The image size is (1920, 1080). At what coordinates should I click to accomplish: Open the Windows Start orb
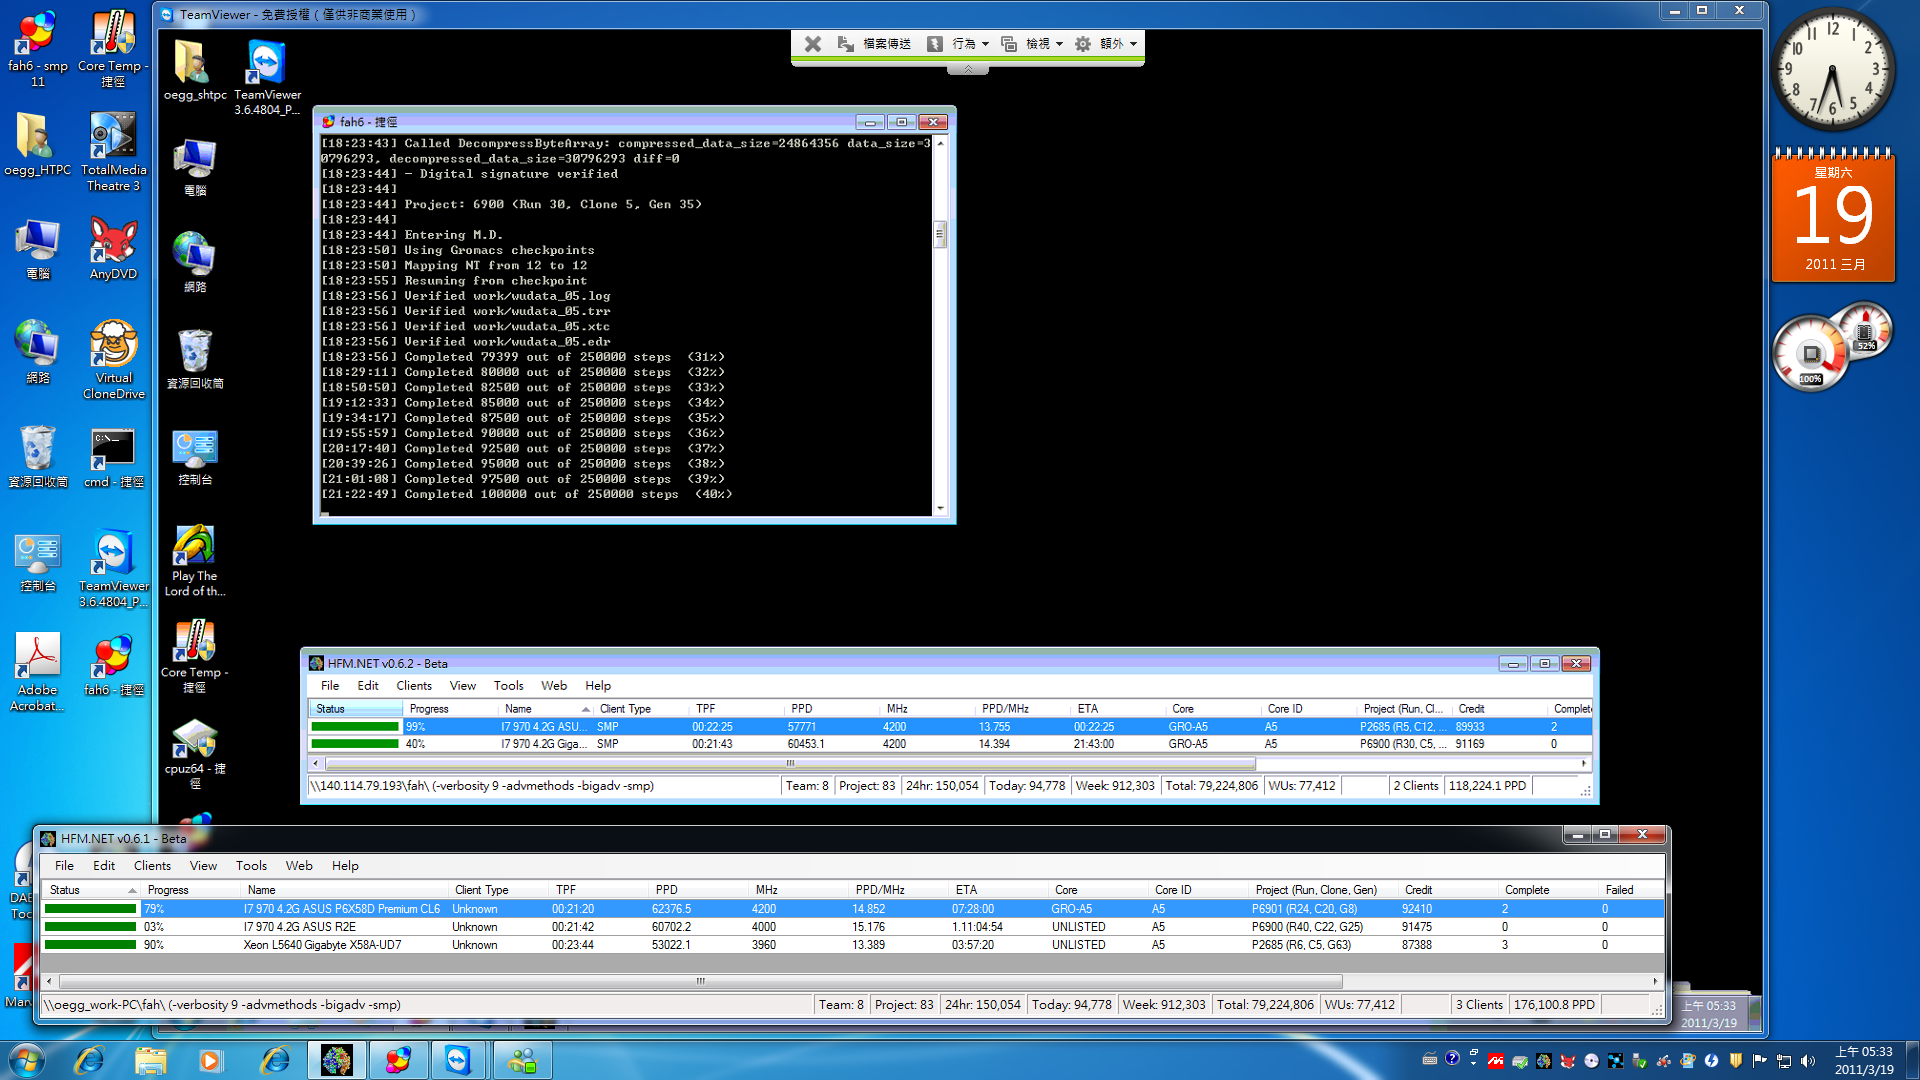tap(27, 1060)
